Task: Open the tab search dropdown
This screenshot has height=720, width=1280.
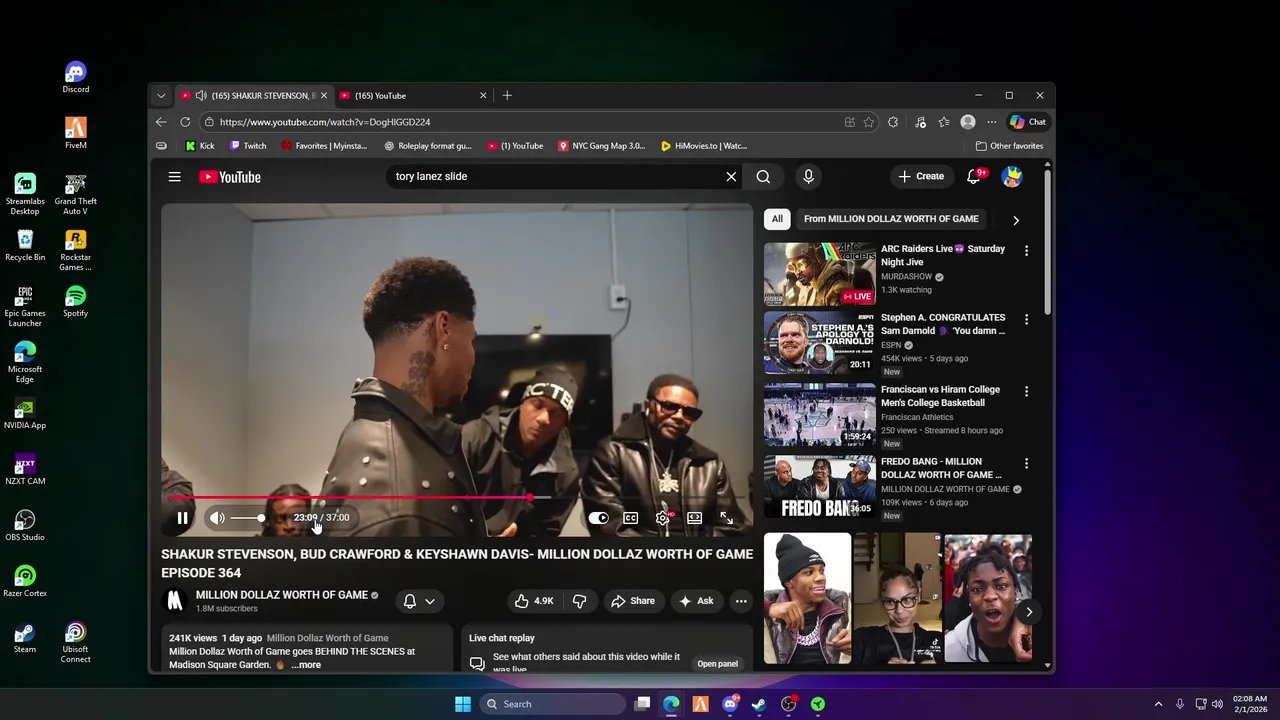Action: (161, 96)
